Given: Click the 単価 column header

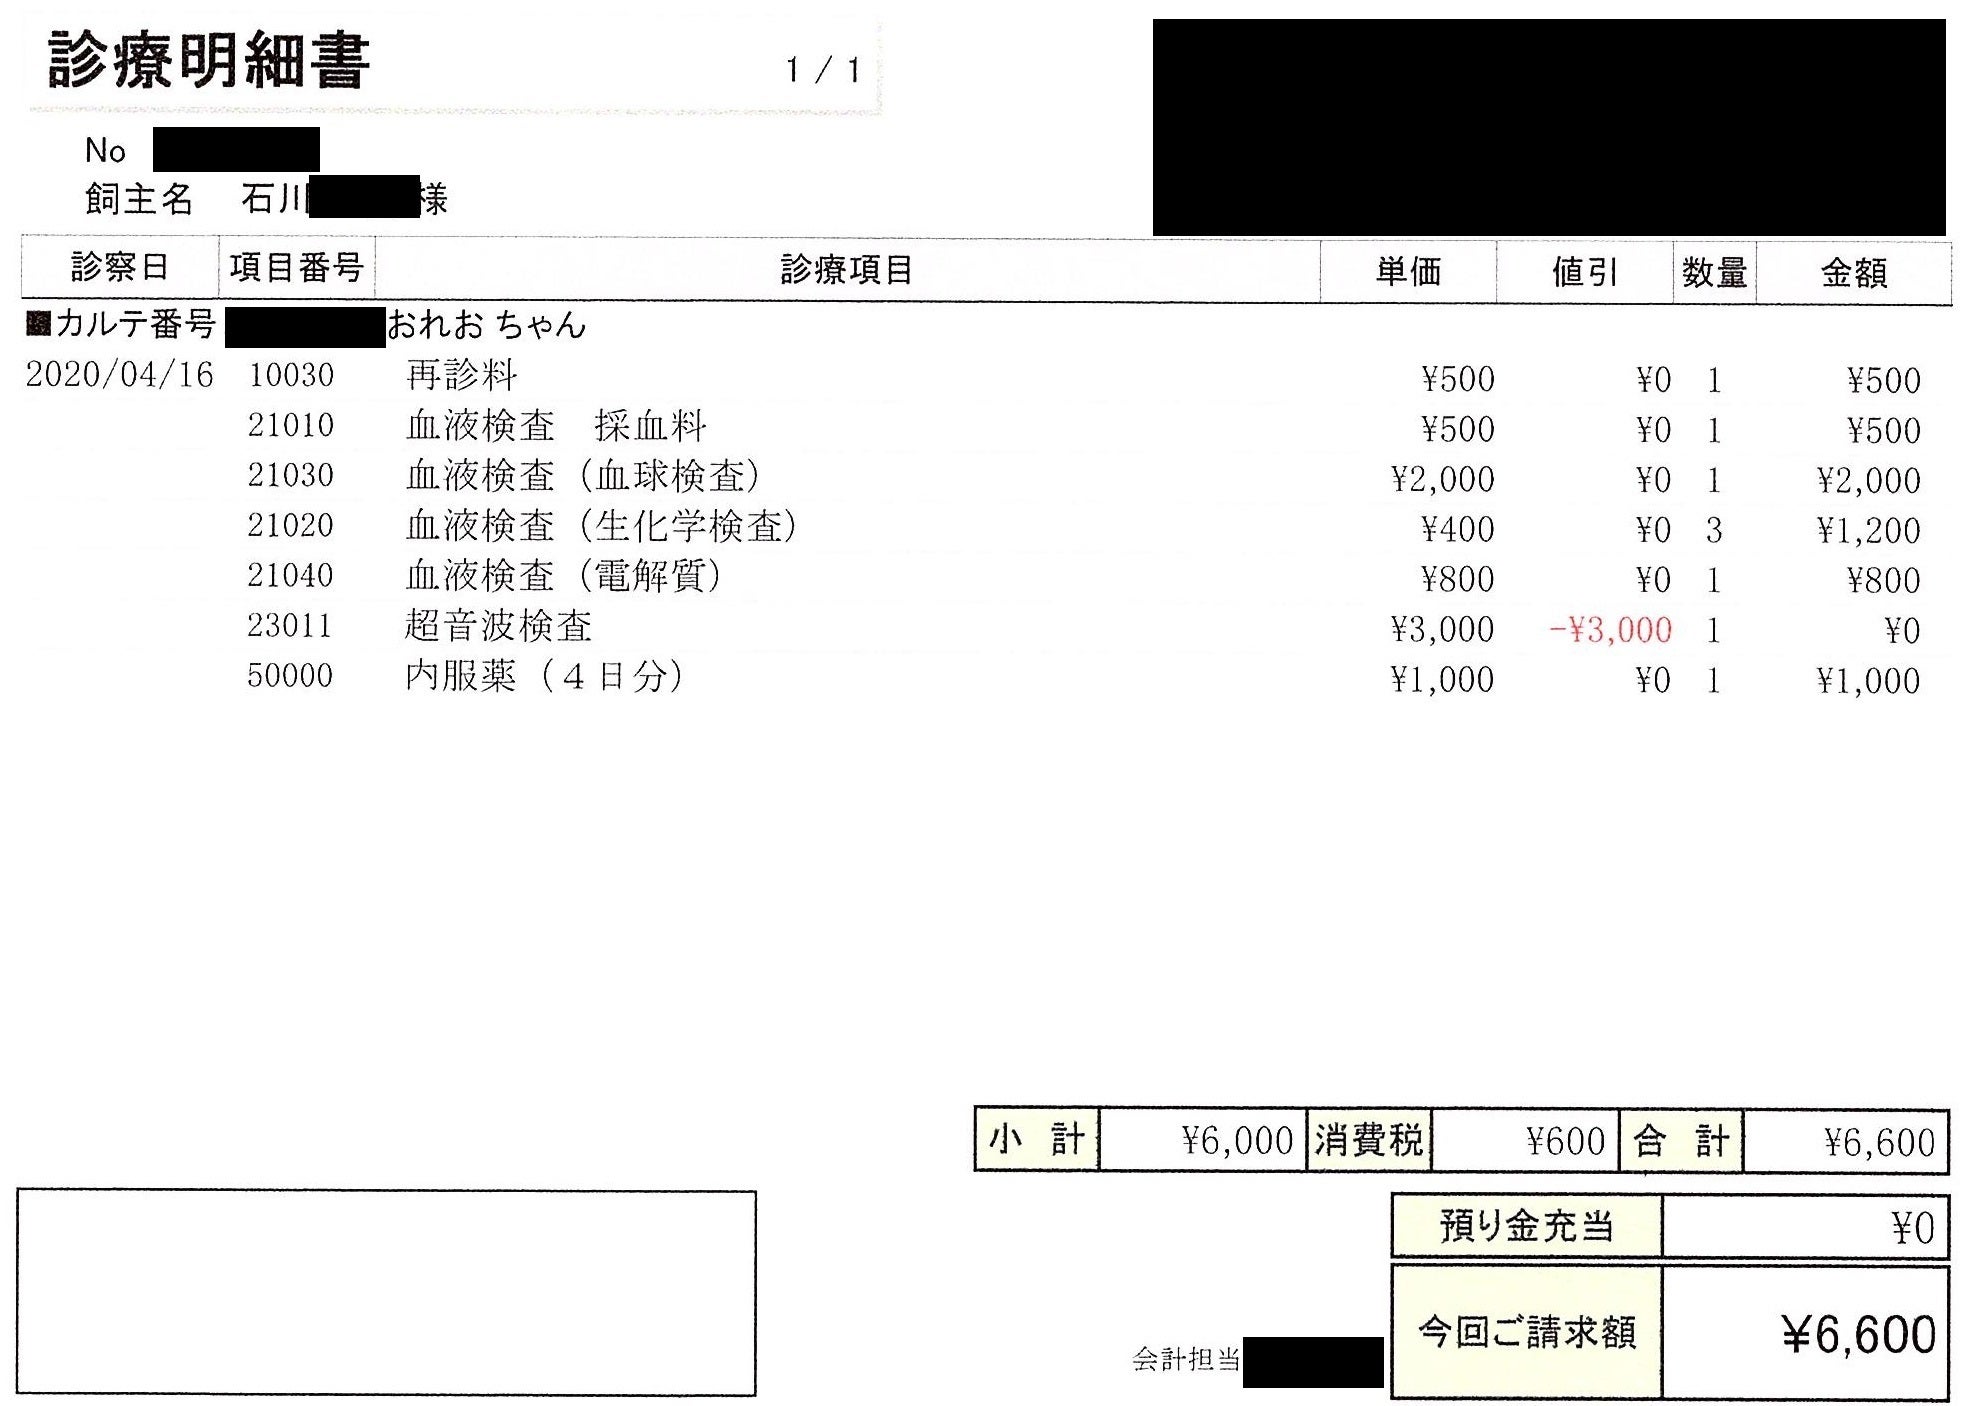Looking at the screenshot, I should pos(1408,271).
